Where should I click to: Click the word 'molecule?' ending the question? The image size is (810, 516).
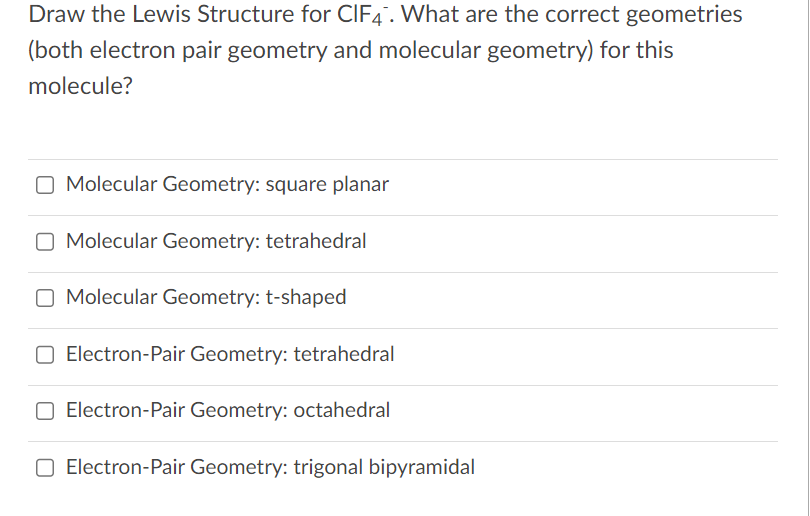(x=81, y=86)
